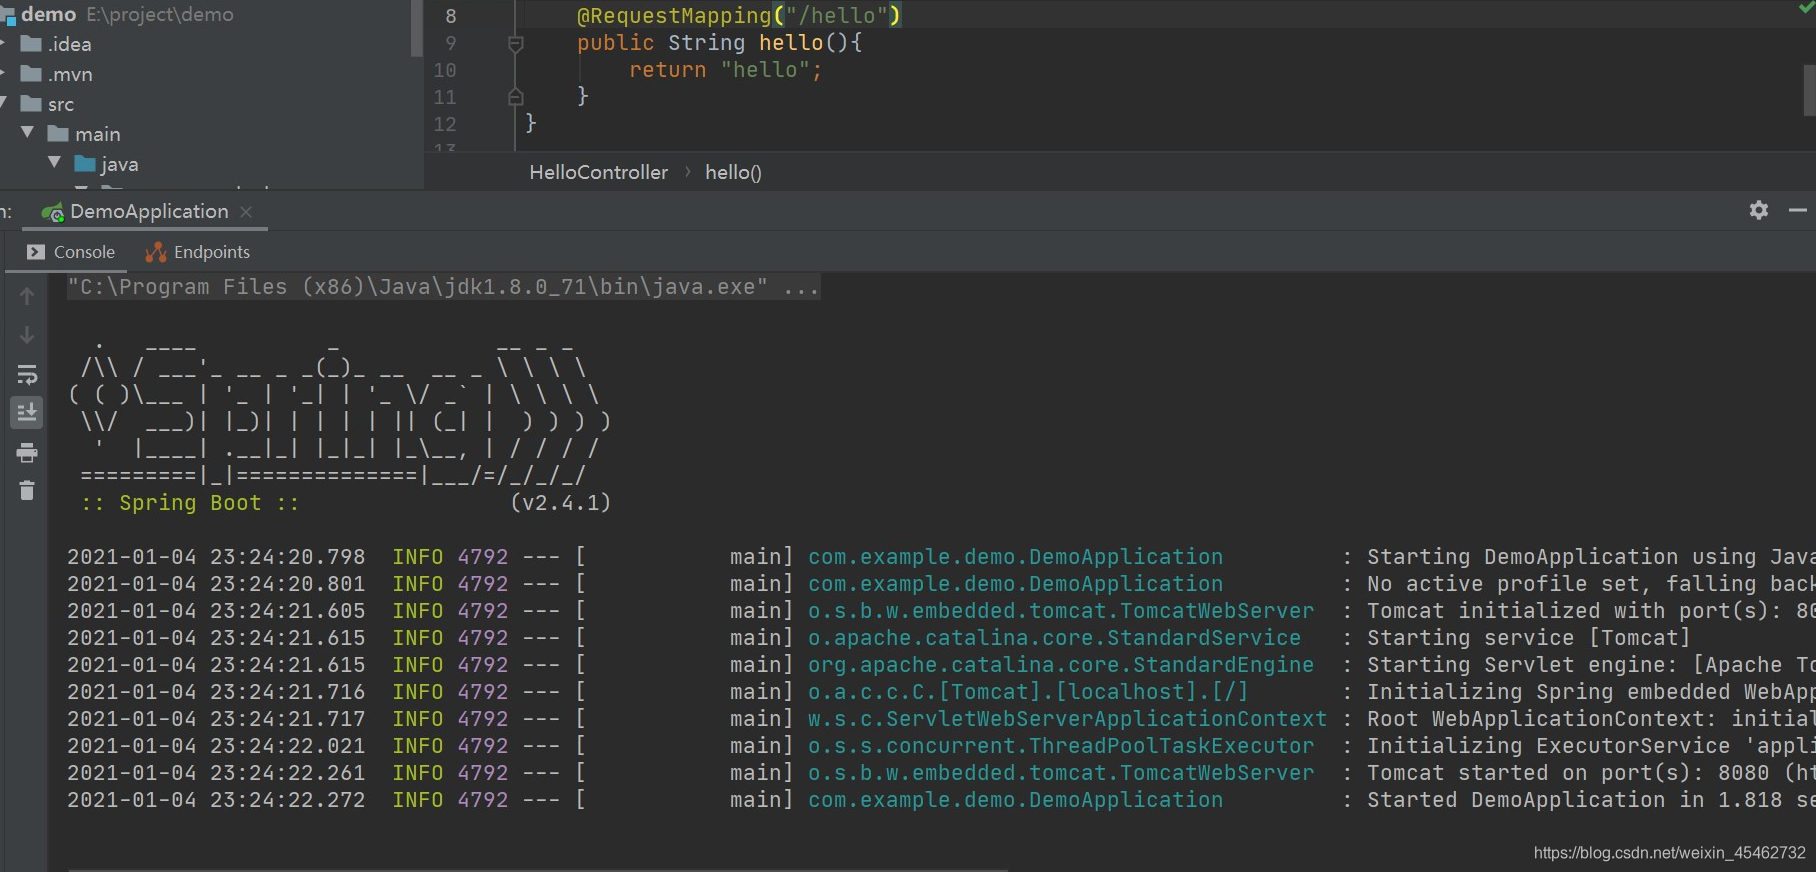Click StandardEngine logger name
Screen dimensions: 1816x872
1061,665
